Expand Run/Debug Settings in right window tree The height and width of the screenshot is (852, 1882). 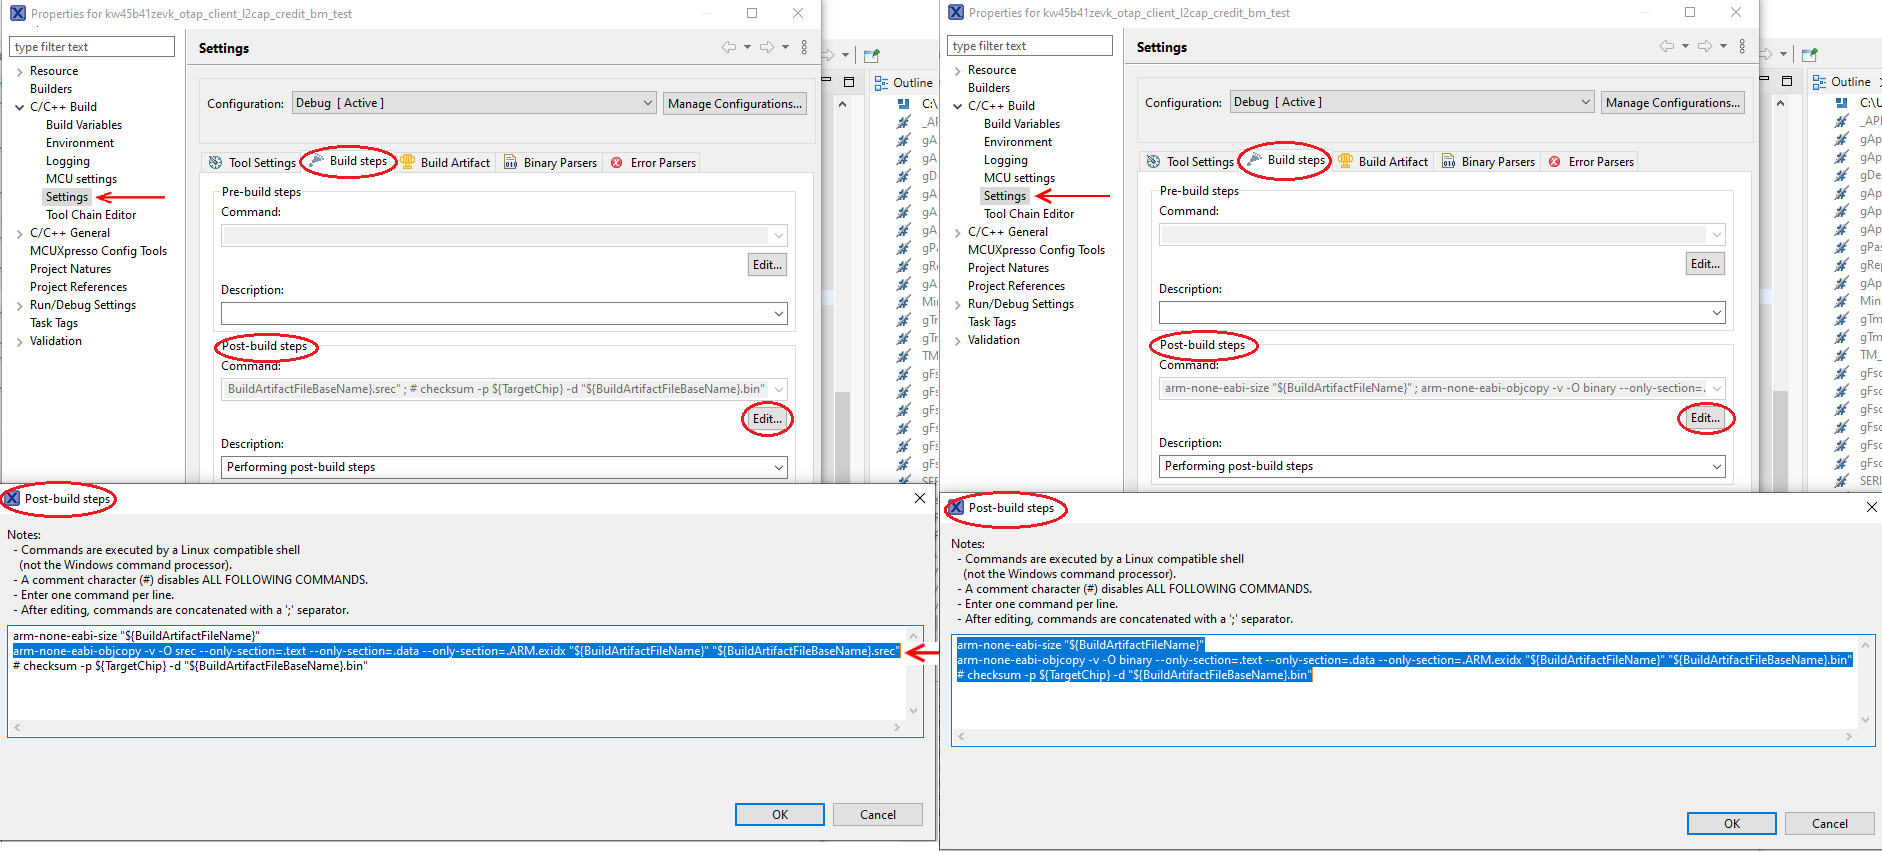pos(958,304)
